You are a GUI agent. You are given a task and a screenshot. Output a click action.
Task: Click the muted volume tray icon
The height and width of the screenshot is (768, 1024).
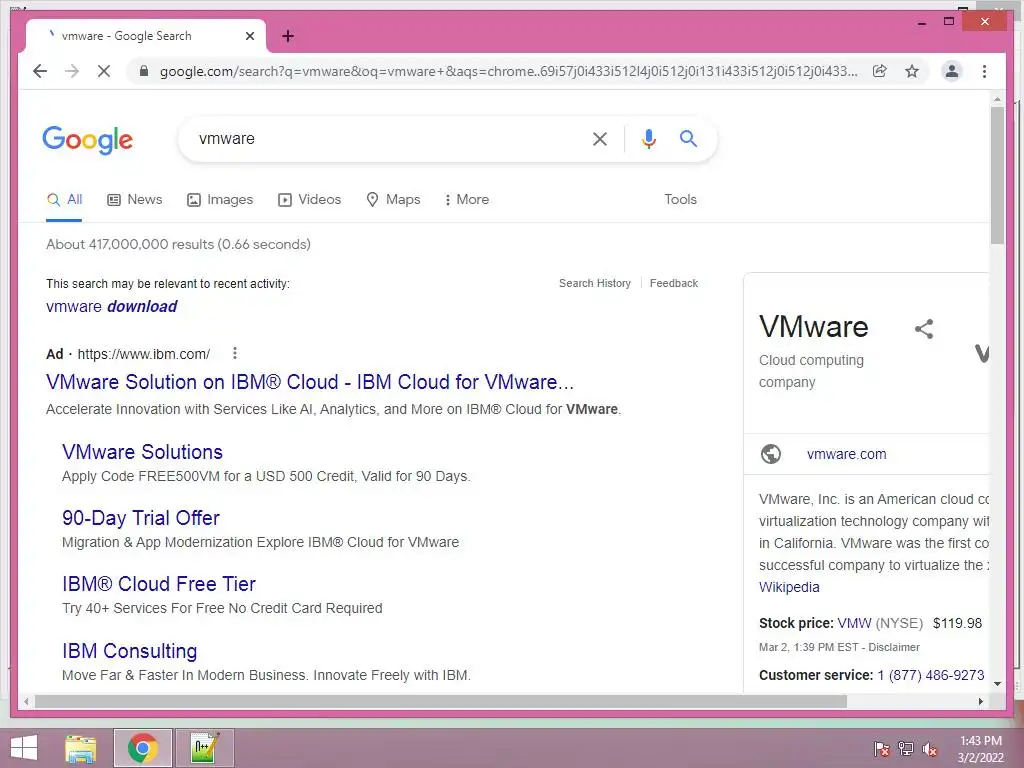(x=930, y=748)
